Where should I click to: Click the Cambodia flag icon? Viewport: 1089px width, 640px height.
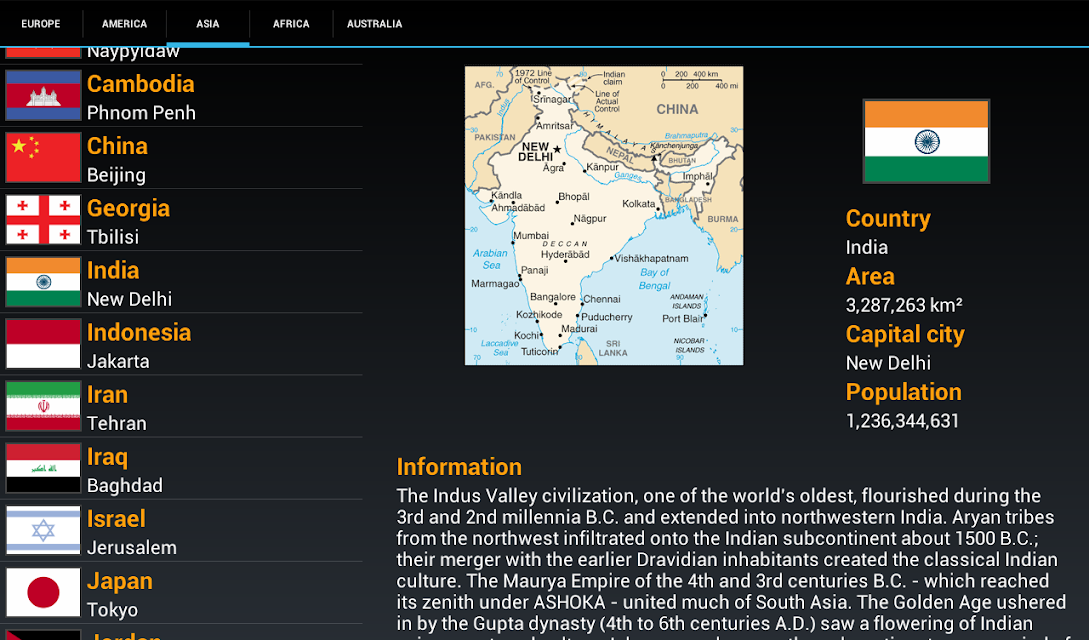pyautogui.click(x=43, y=95)
